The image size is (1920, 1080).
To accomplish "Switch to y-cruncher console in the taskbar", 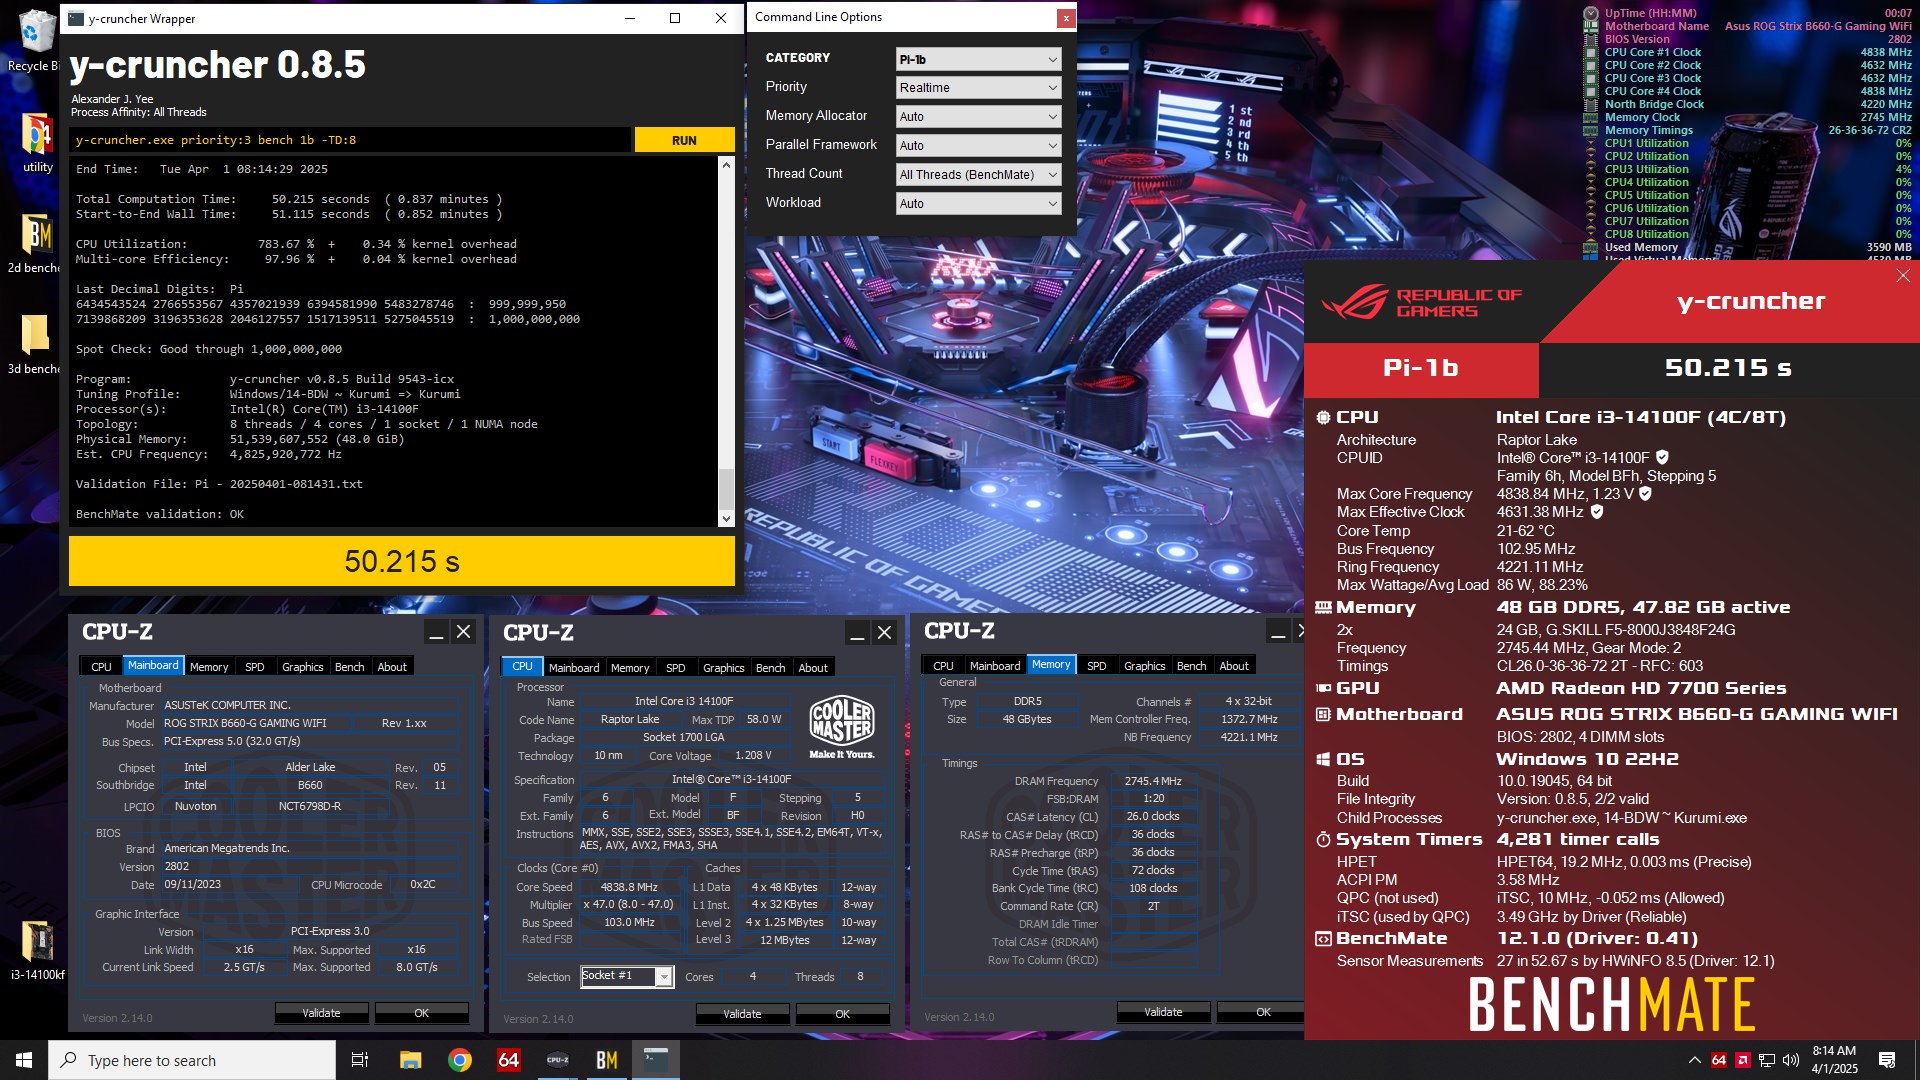I will point(656,1060).
